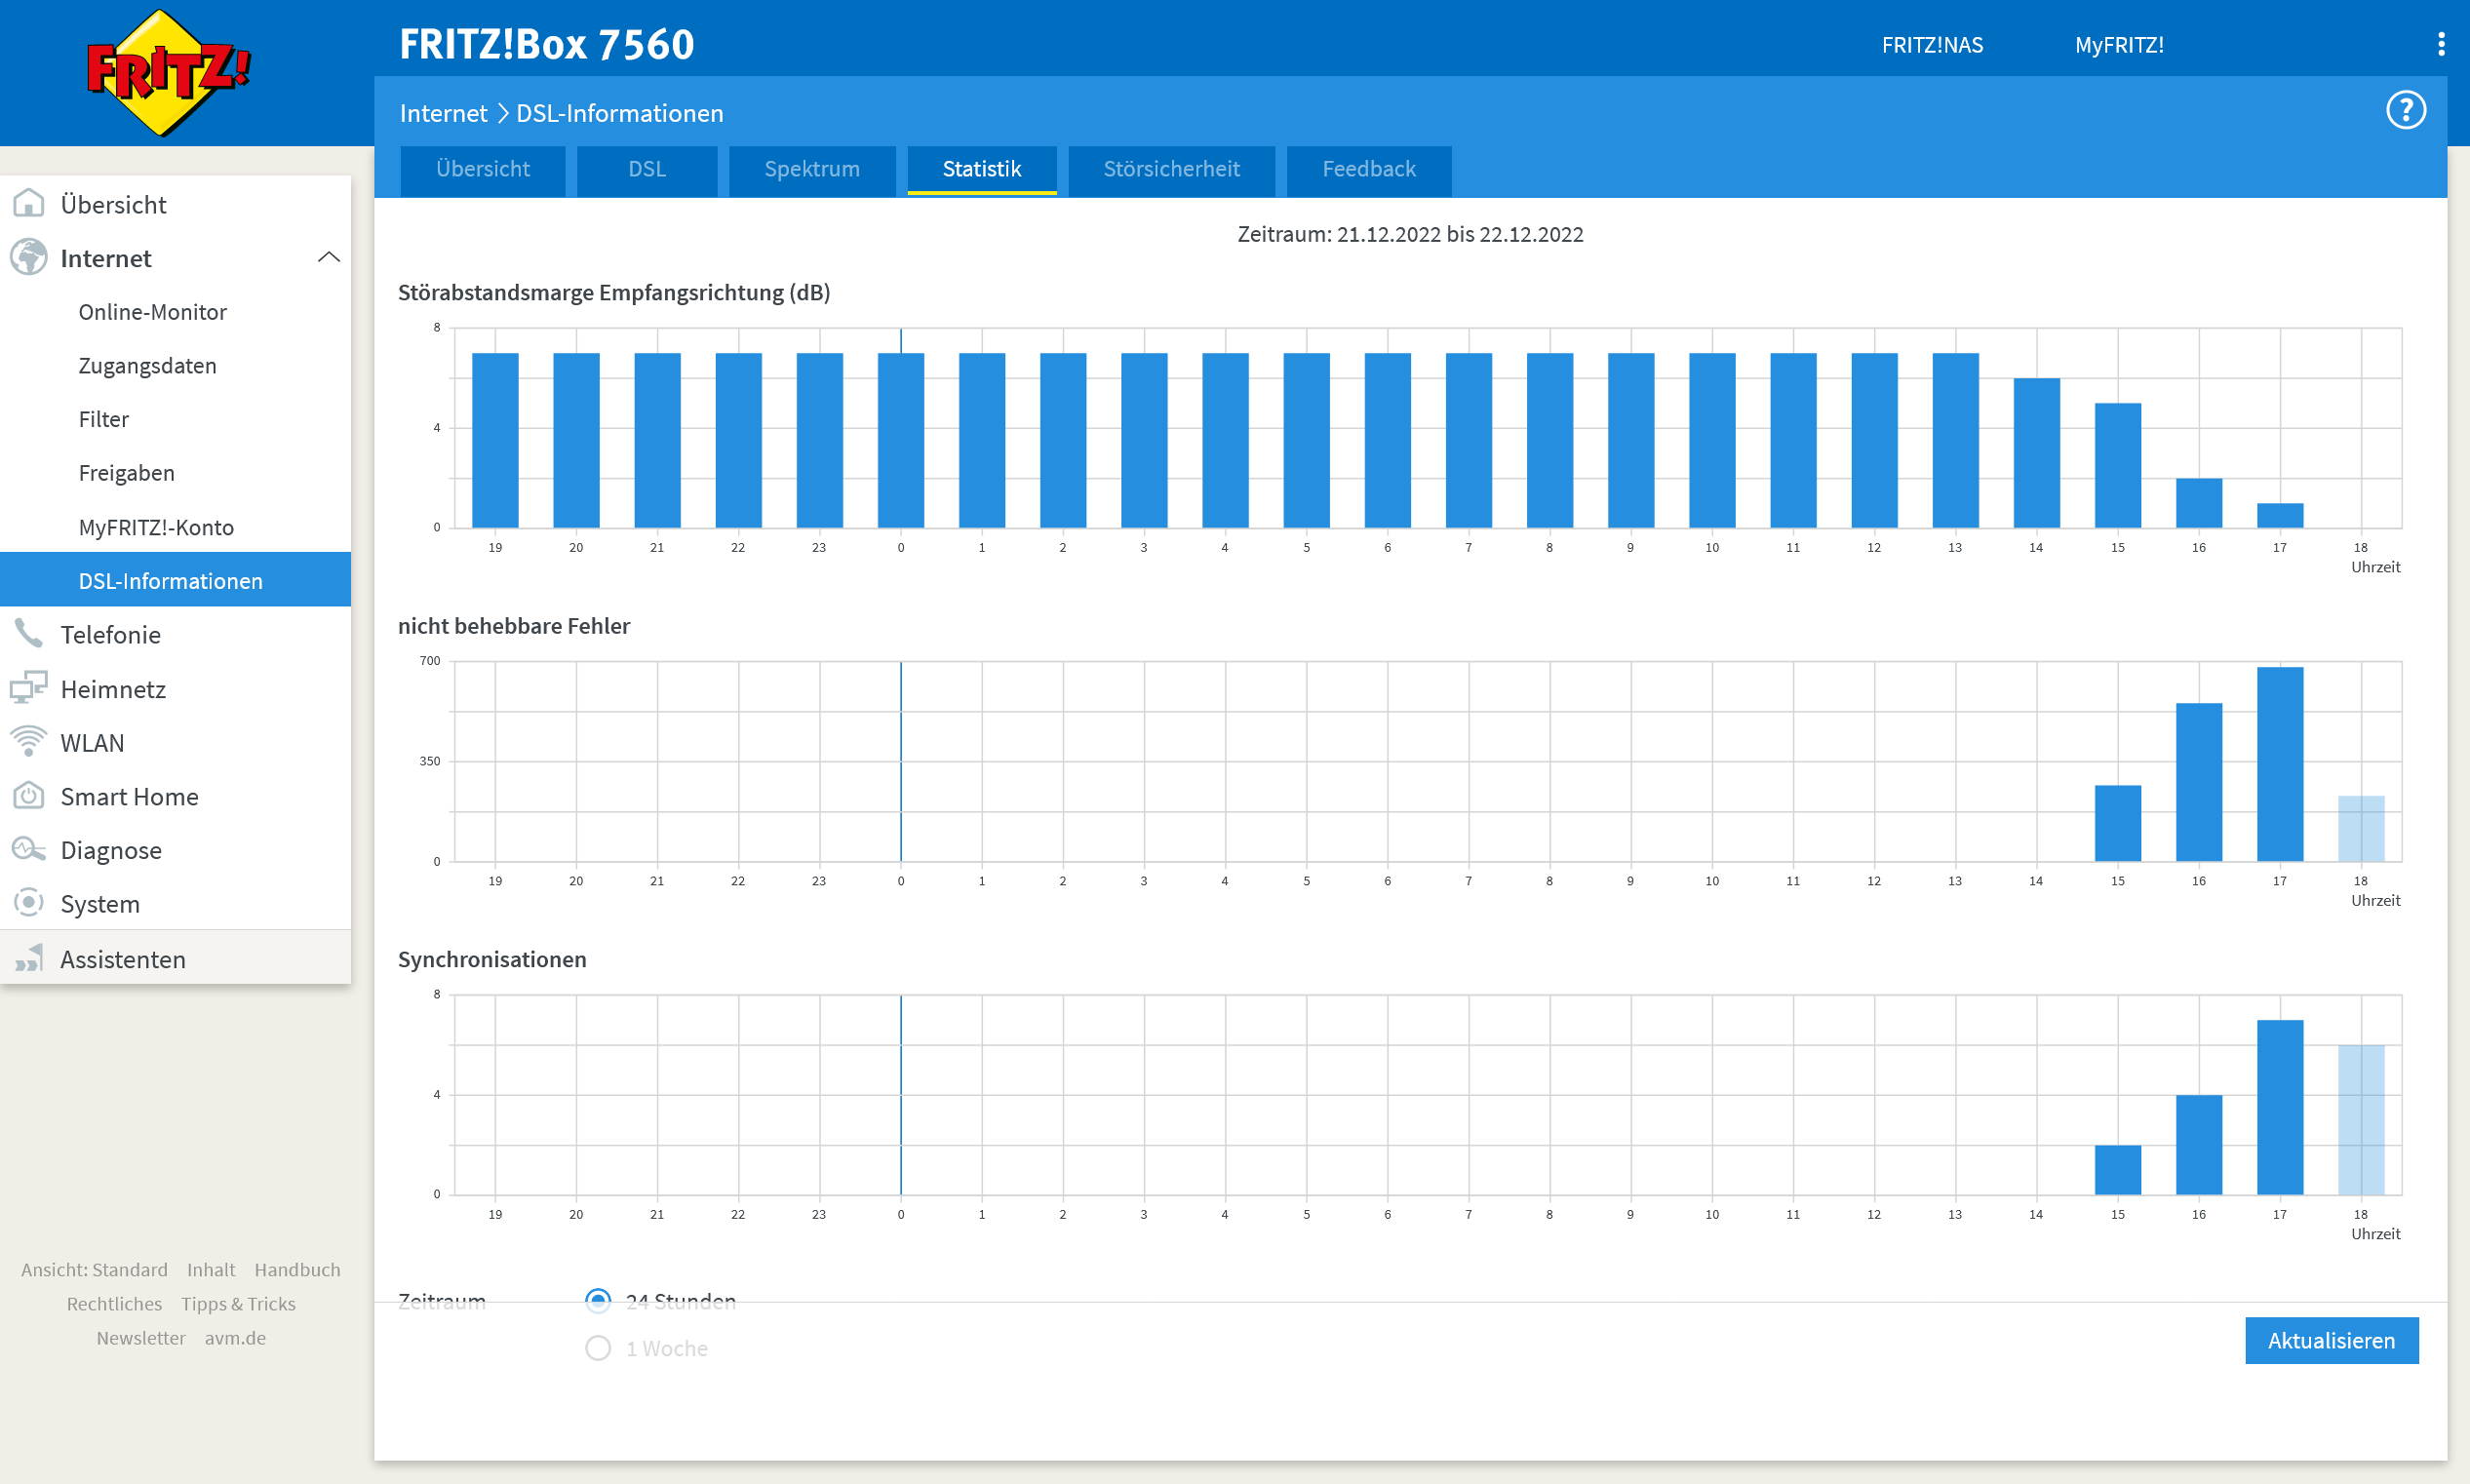Click the WLAN wifi icon

pos(28,742)
